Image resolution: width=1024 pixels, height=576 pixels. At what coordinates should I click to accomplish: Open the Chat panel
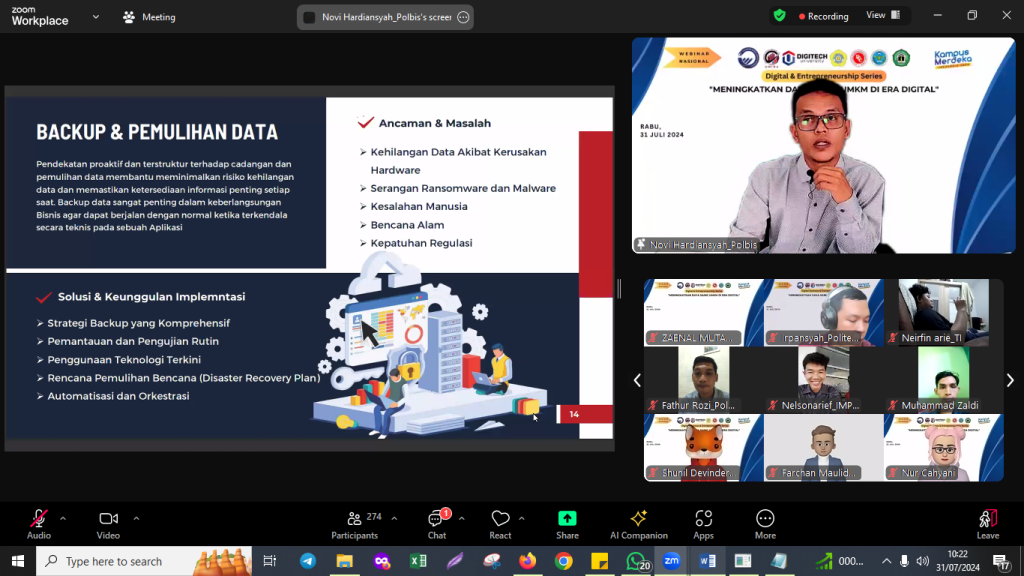[437, 523]
